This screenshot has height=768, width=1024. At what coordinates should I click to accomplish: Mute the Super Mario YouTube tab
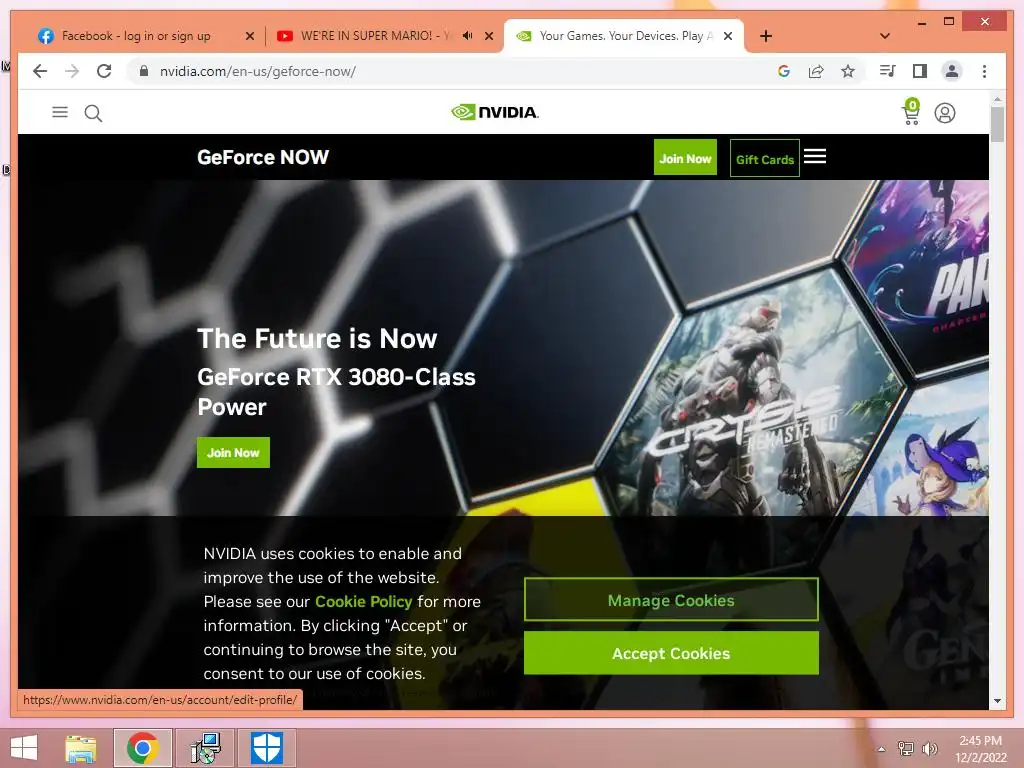point(468,36)
